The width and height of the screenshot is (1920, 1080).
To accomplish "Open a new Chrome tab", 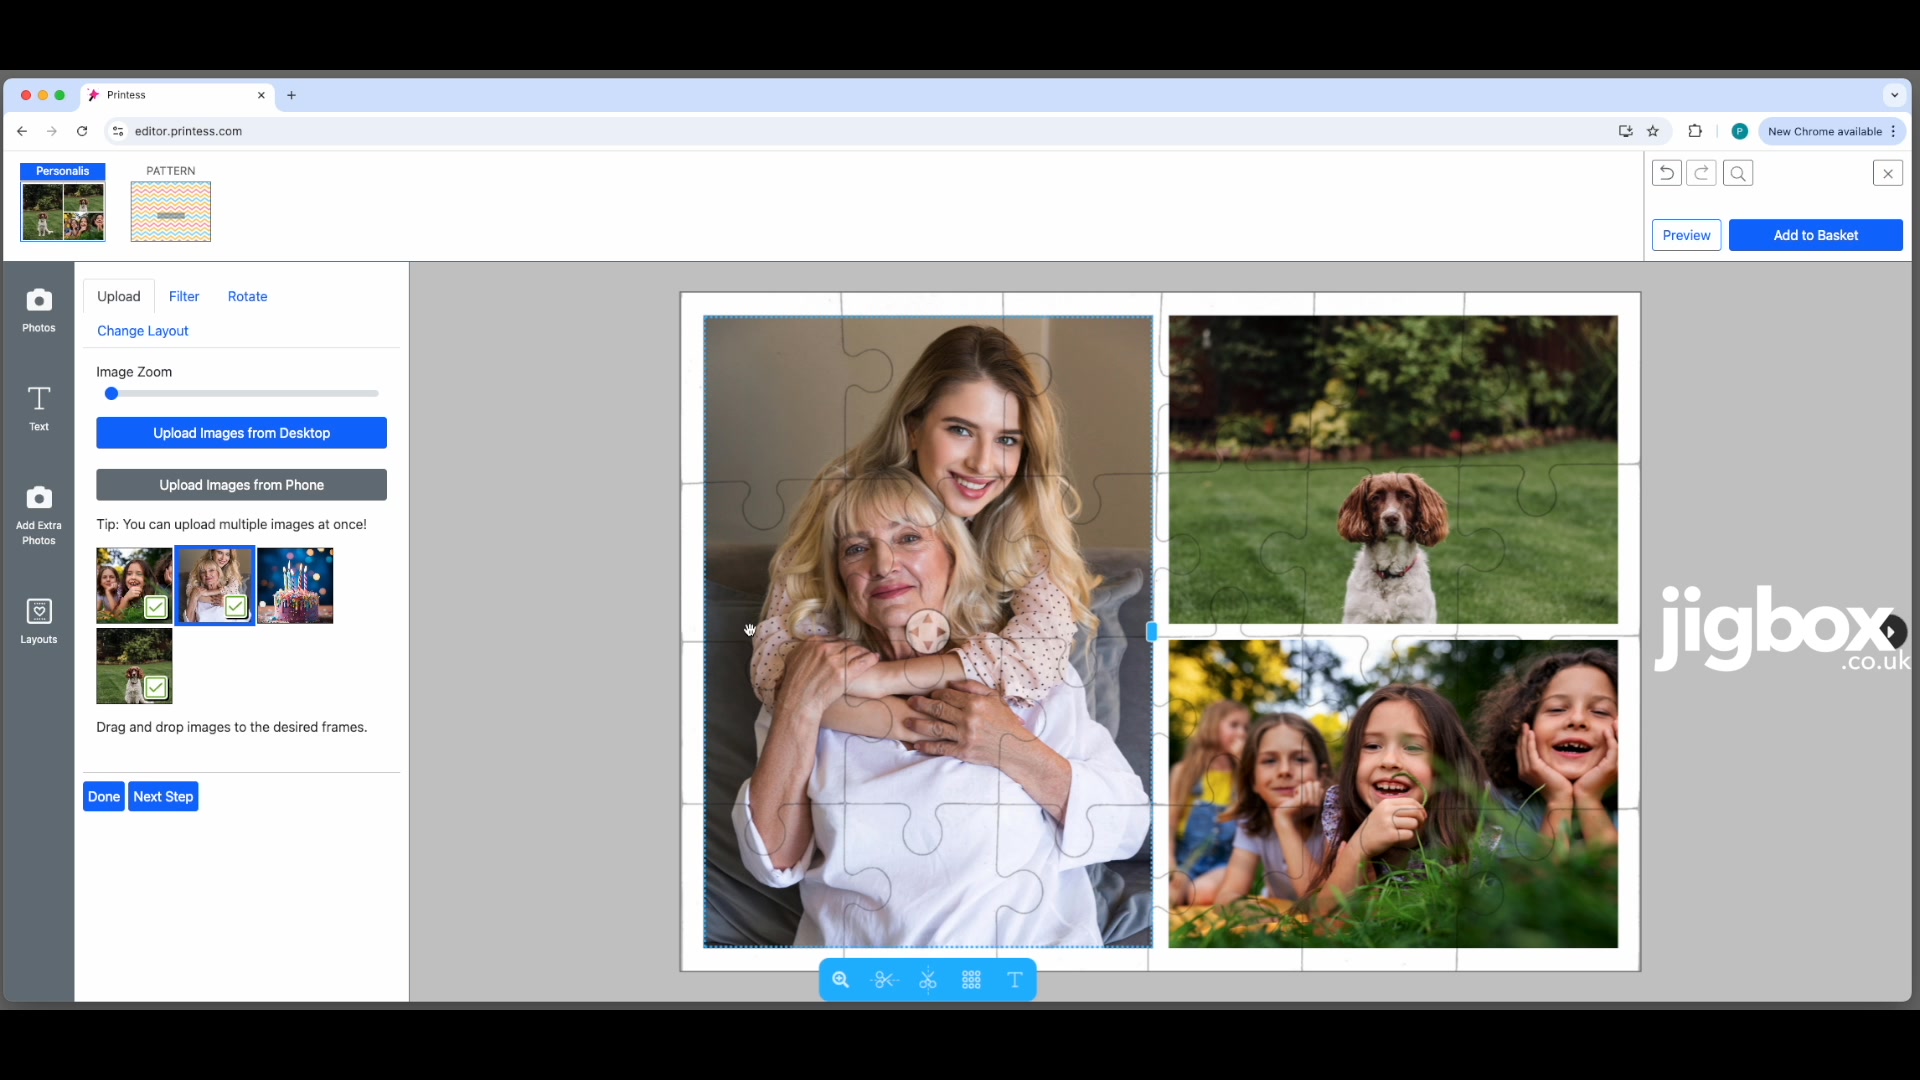I will pos(292,95).
